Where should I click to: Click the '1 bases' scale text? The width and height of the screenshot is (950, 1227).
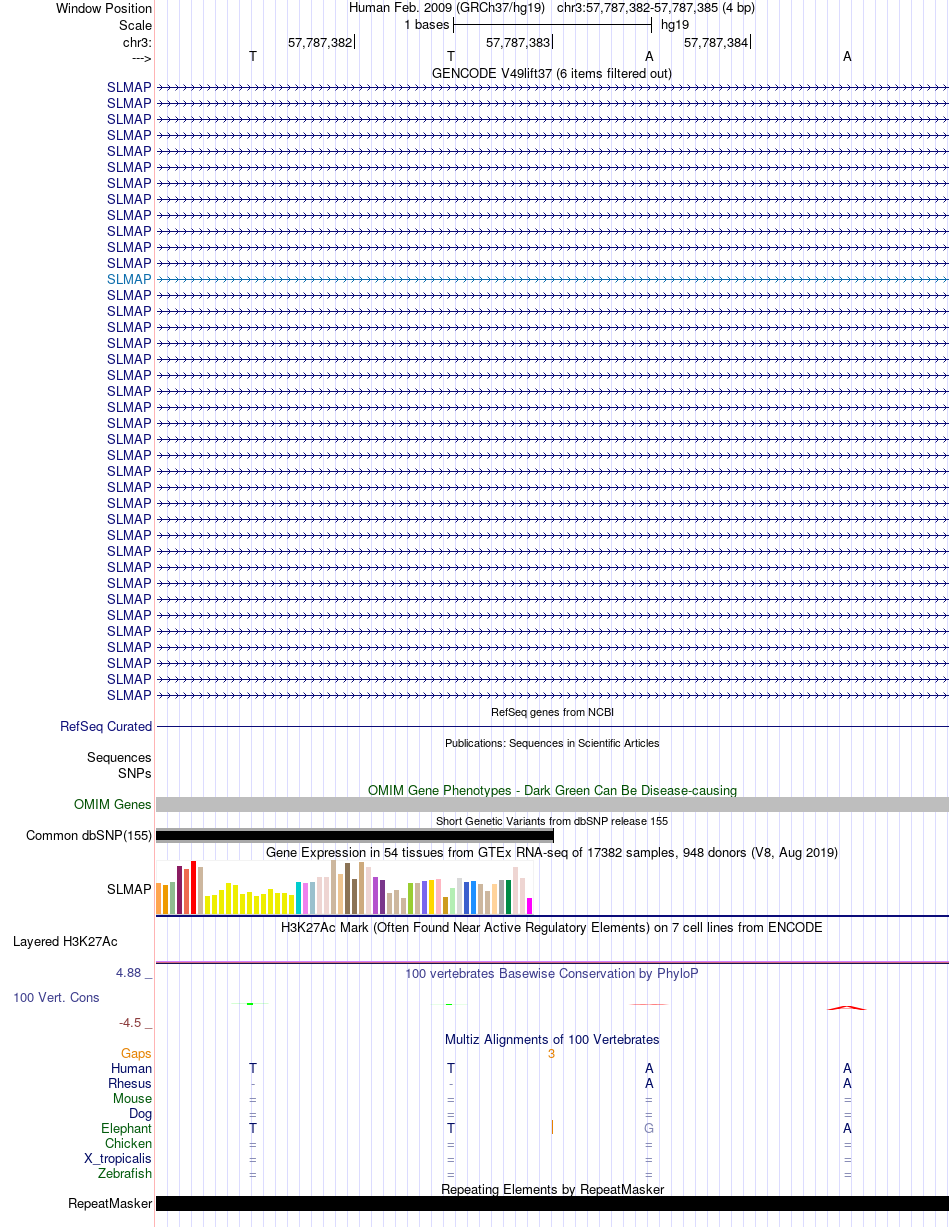pos(427,24)
